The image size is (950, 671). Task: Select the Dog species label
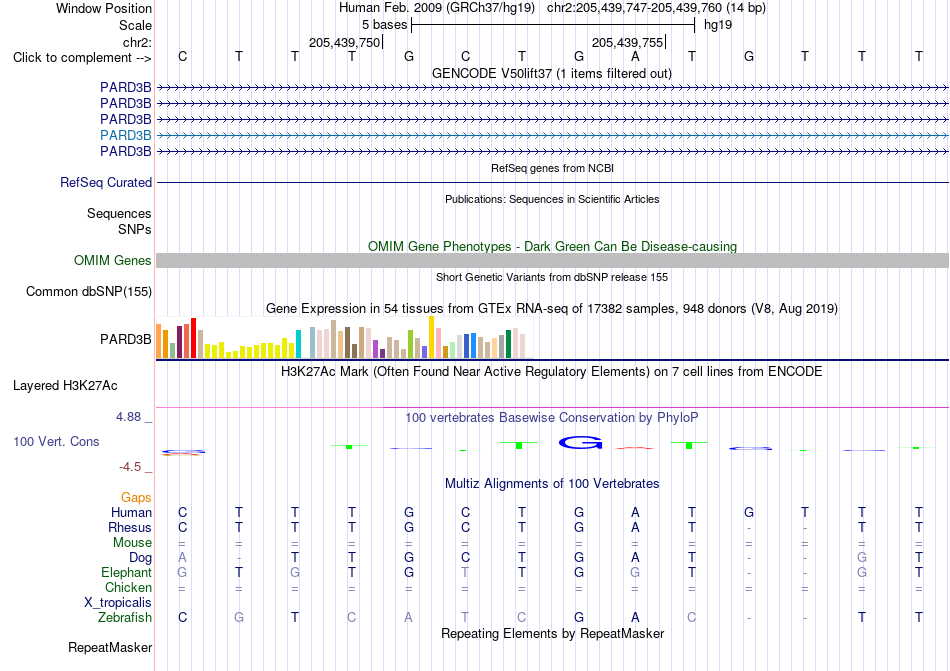click(140, 557)
